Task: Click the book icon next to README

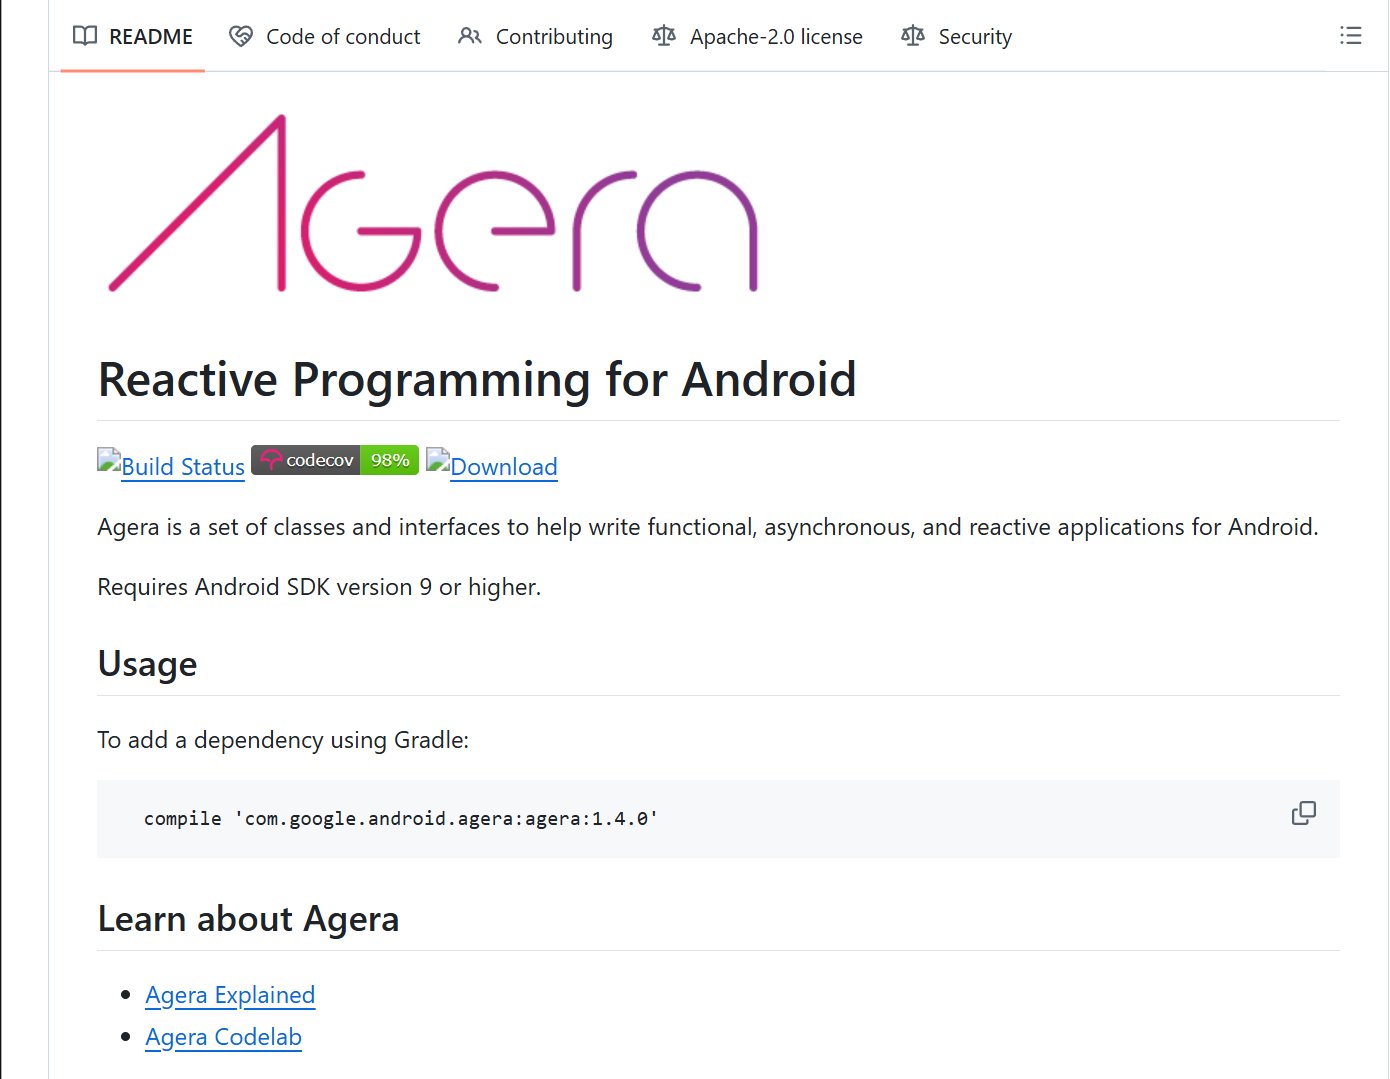Action: pos(83,35)
